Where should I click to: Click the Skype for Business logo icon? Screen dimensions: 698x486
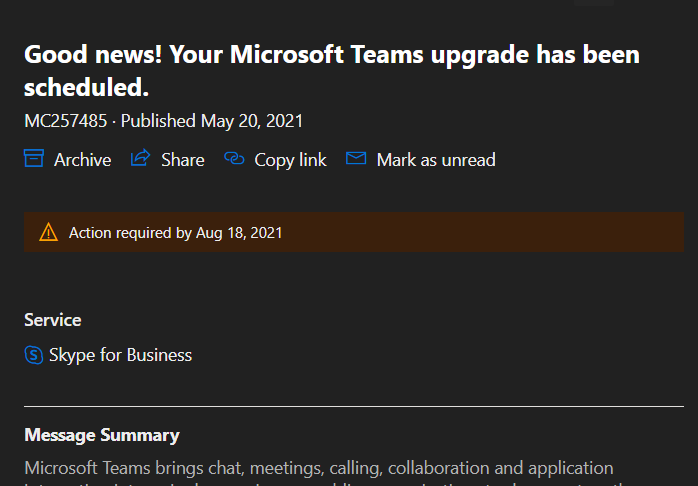pos(34,355)
